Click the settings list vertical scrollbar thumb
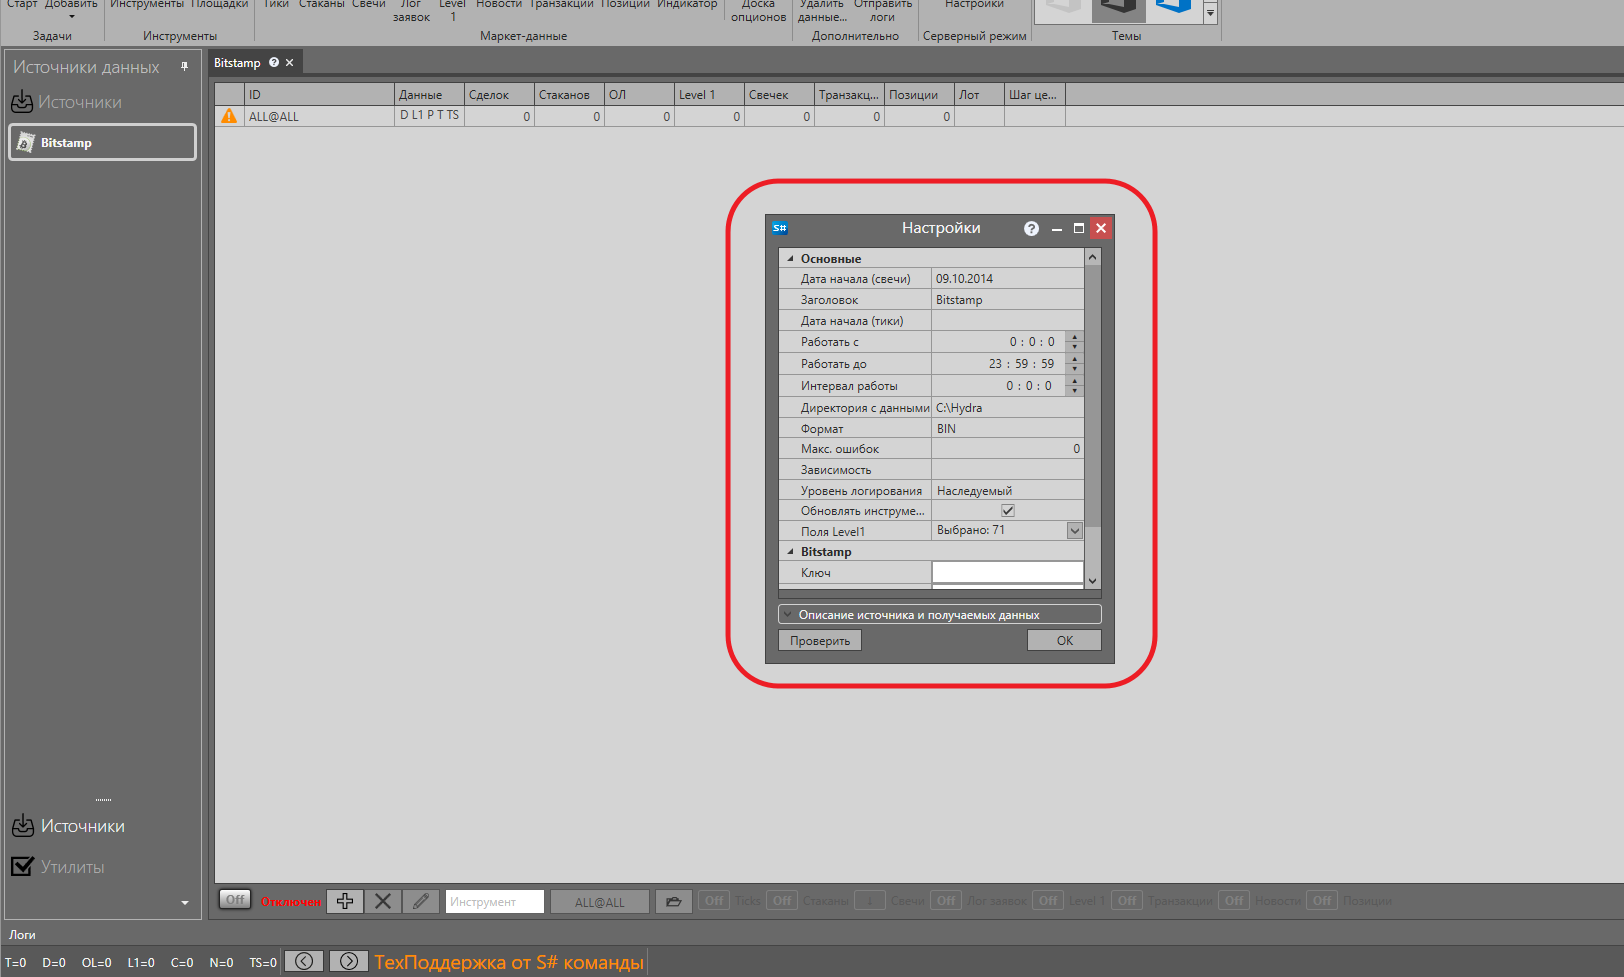The height and width of the screenshot is (977, 1624). point(1092,396)
